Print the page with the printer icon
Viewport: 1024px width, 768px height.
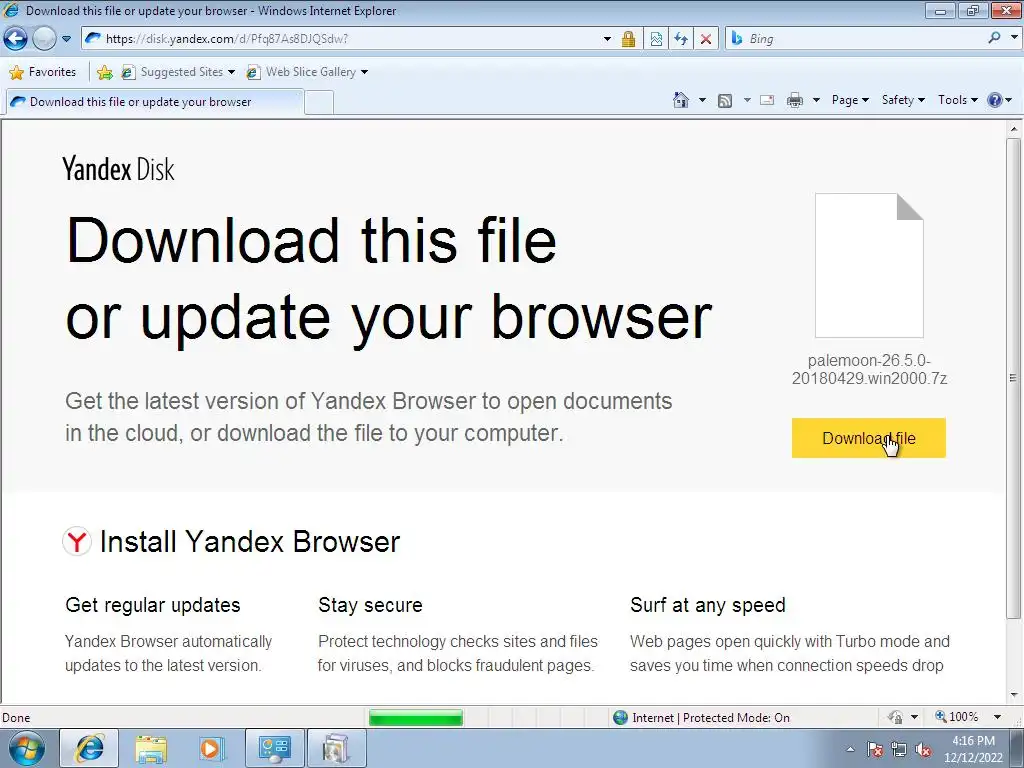(x=794, y=101)
